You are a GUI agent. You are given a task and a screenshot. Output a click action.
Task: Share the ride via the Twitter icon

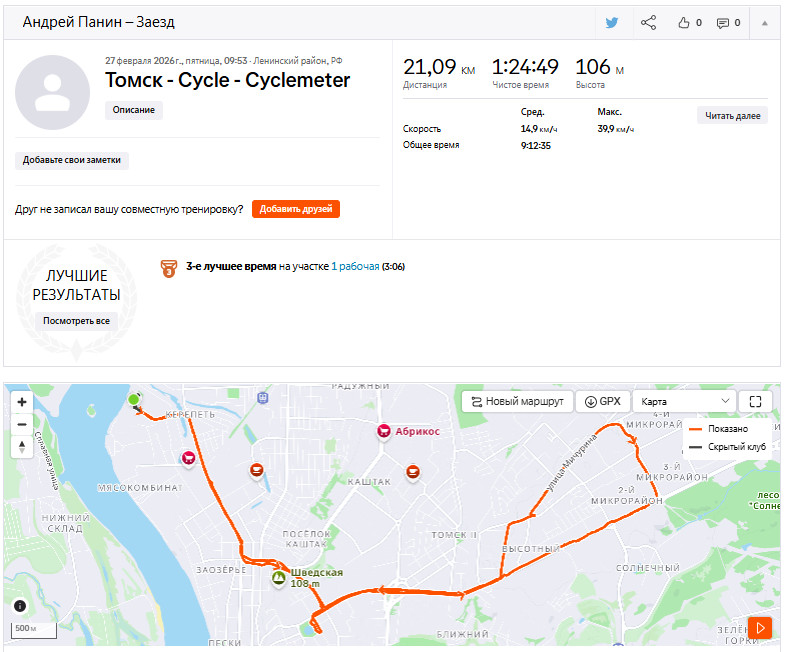[x=611, y=23]
